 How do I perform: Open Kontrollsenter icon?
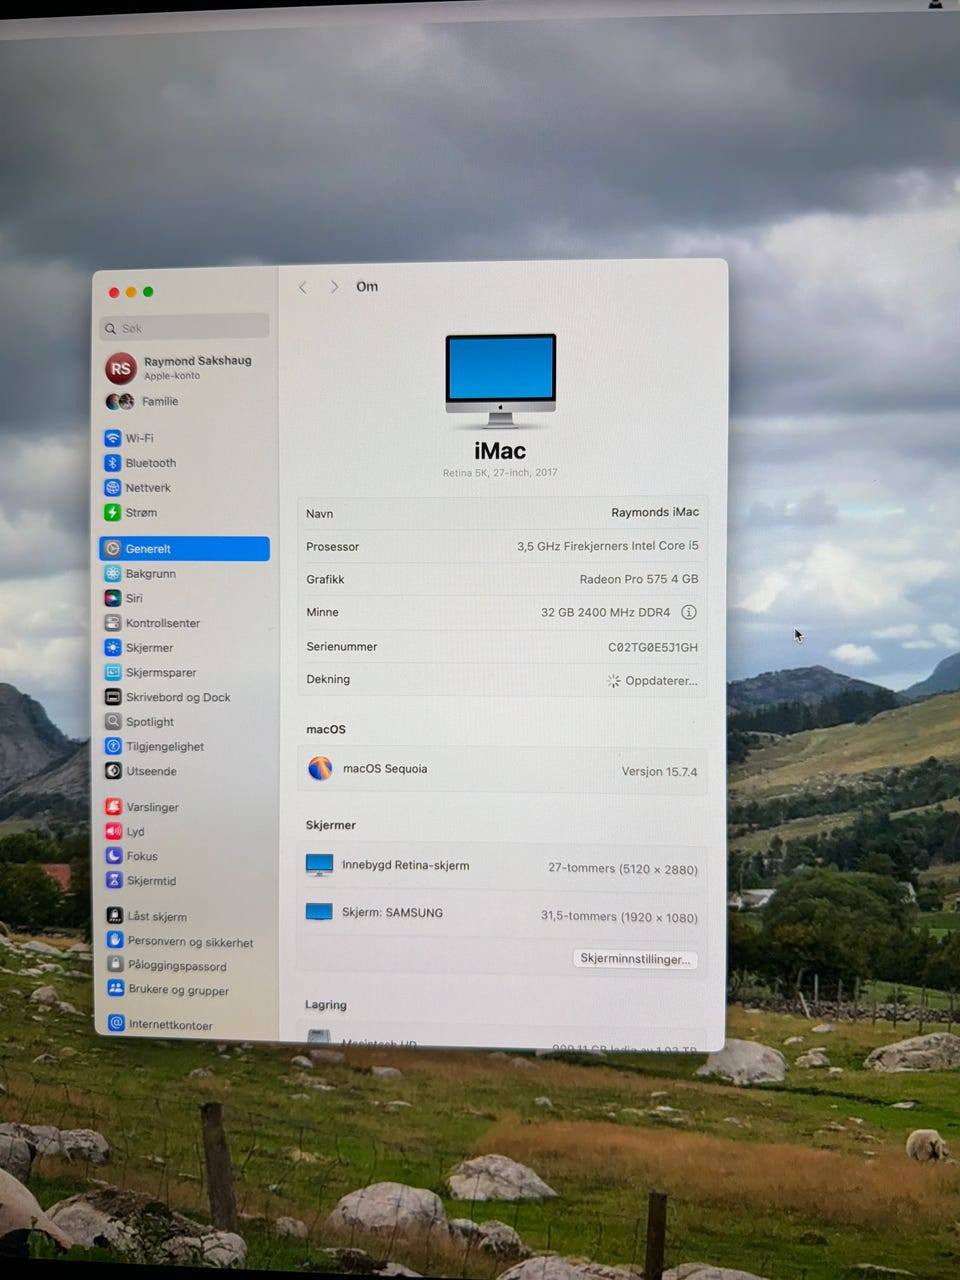(113, 623)
